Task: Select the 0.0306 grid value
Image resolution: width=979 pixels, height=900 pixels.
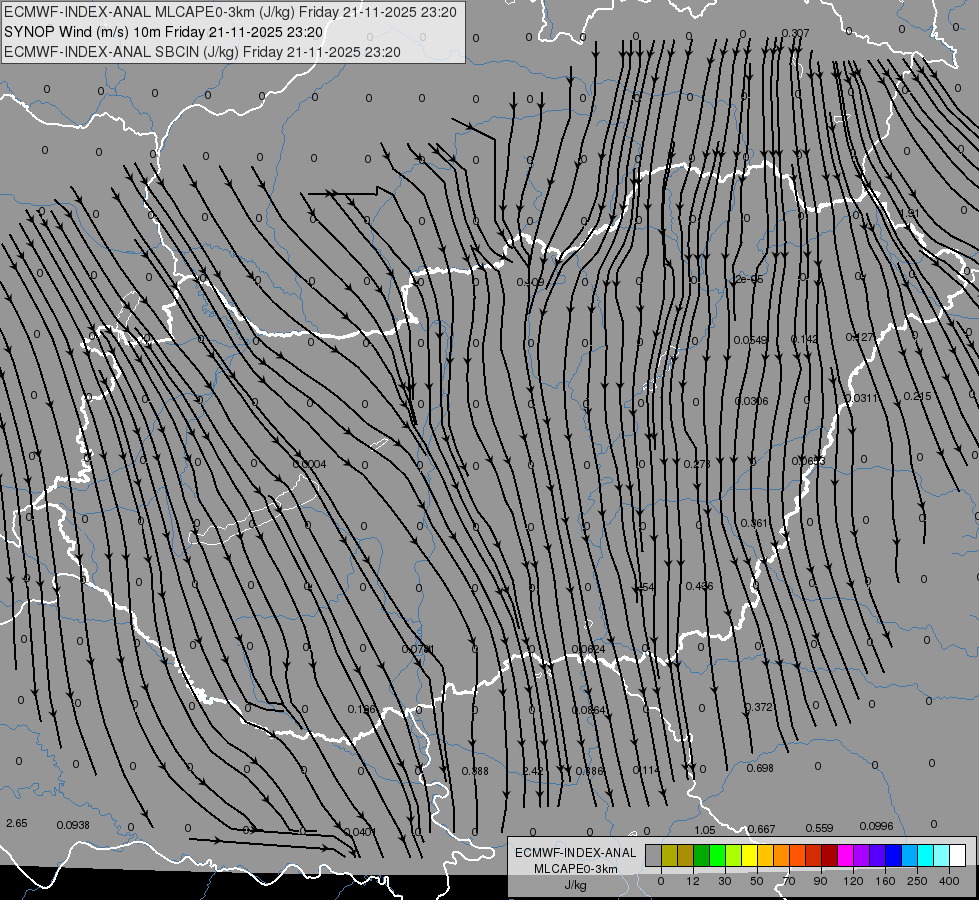Action: tap(752, 400)
